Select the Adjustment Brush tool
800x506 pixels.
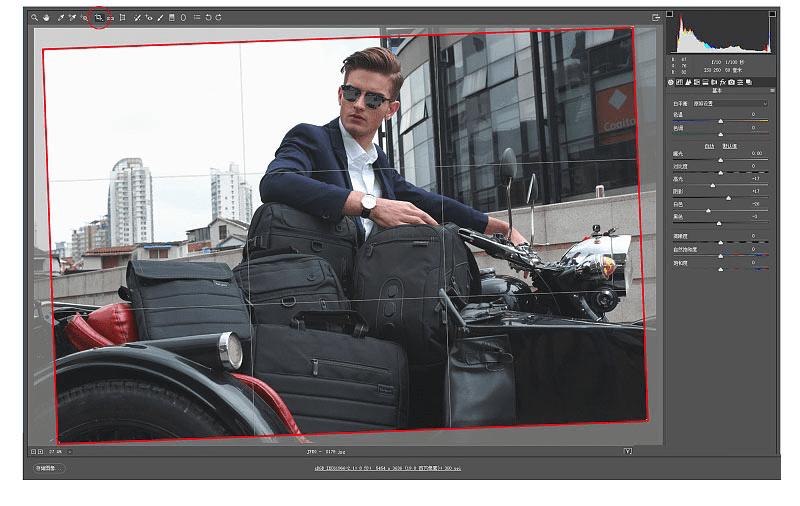click(160, 17)
